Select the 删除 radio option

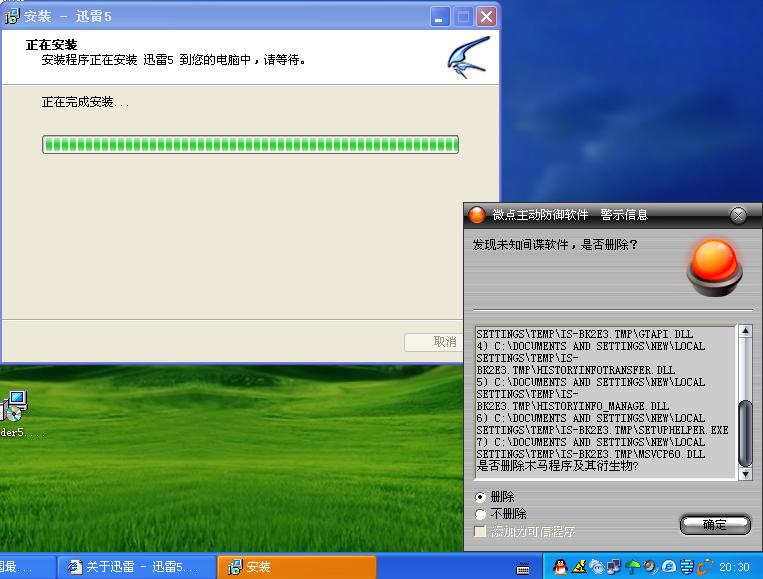[x=480, y=497]
